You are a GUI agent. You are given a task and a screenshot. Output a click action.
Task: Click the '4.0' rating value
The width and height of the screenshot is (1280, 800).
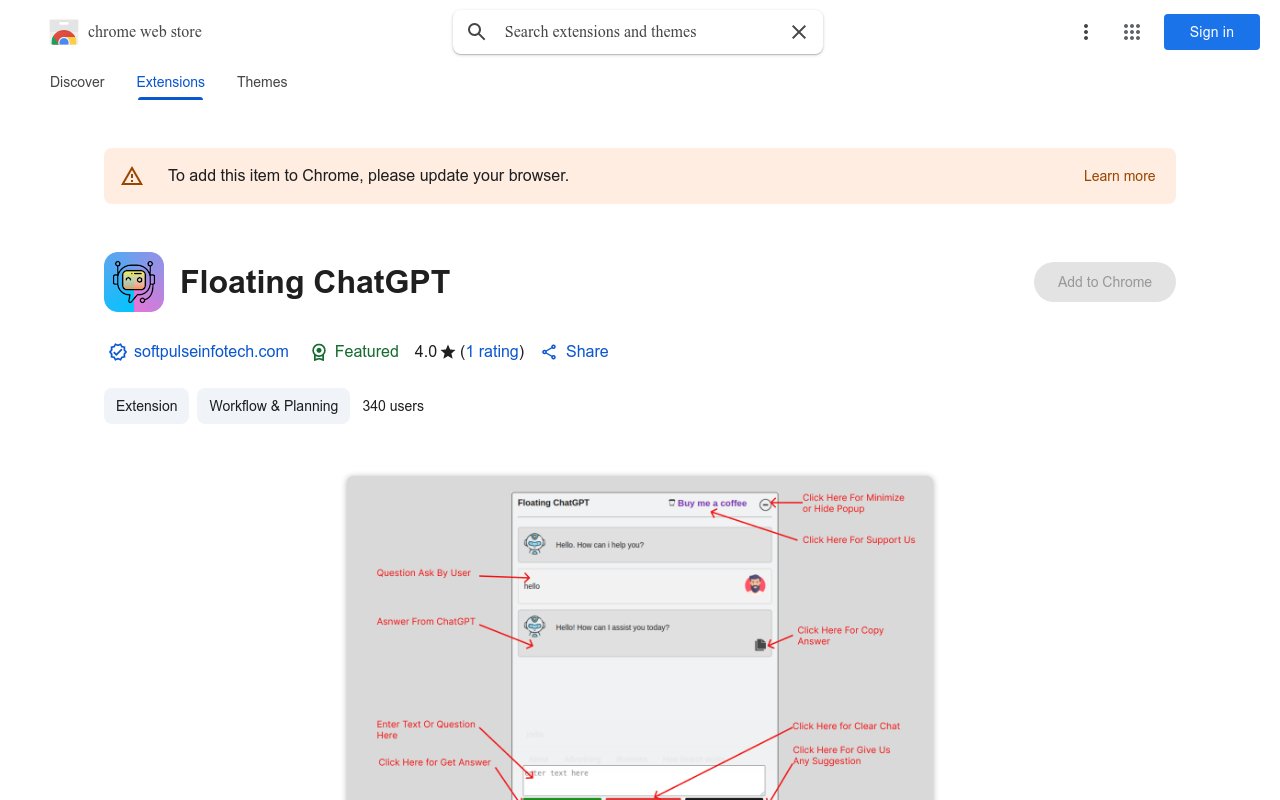(x=425, y=352)
